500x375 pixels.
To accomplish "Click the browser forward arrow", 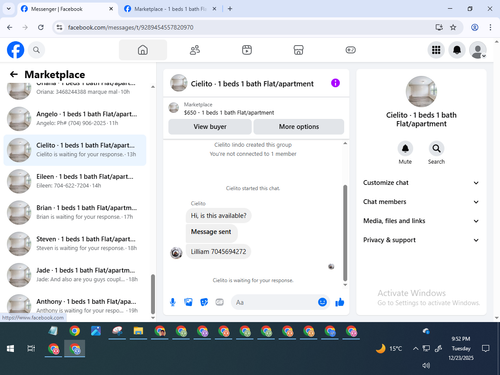I will pos(25,27).
